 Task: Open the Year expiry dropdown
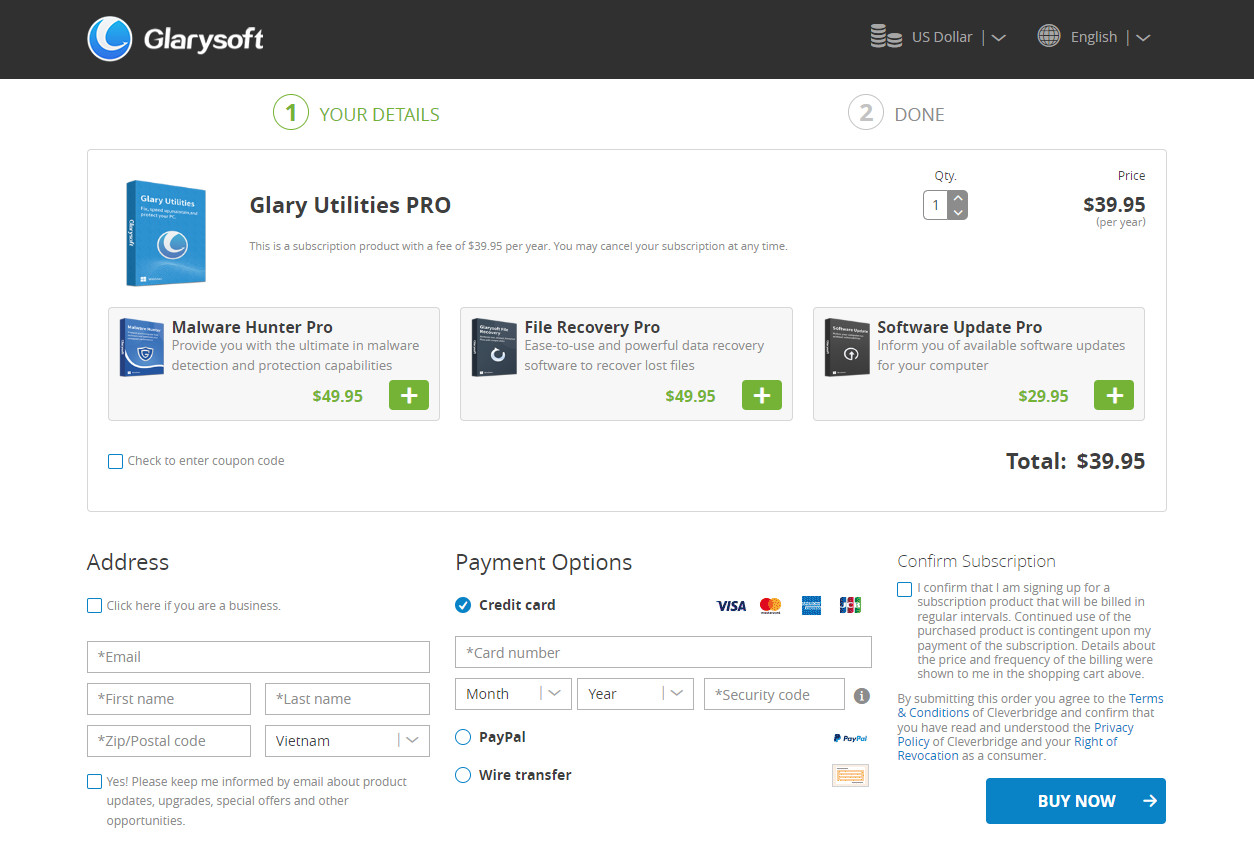pyautogui.click(x=635, y=694)
